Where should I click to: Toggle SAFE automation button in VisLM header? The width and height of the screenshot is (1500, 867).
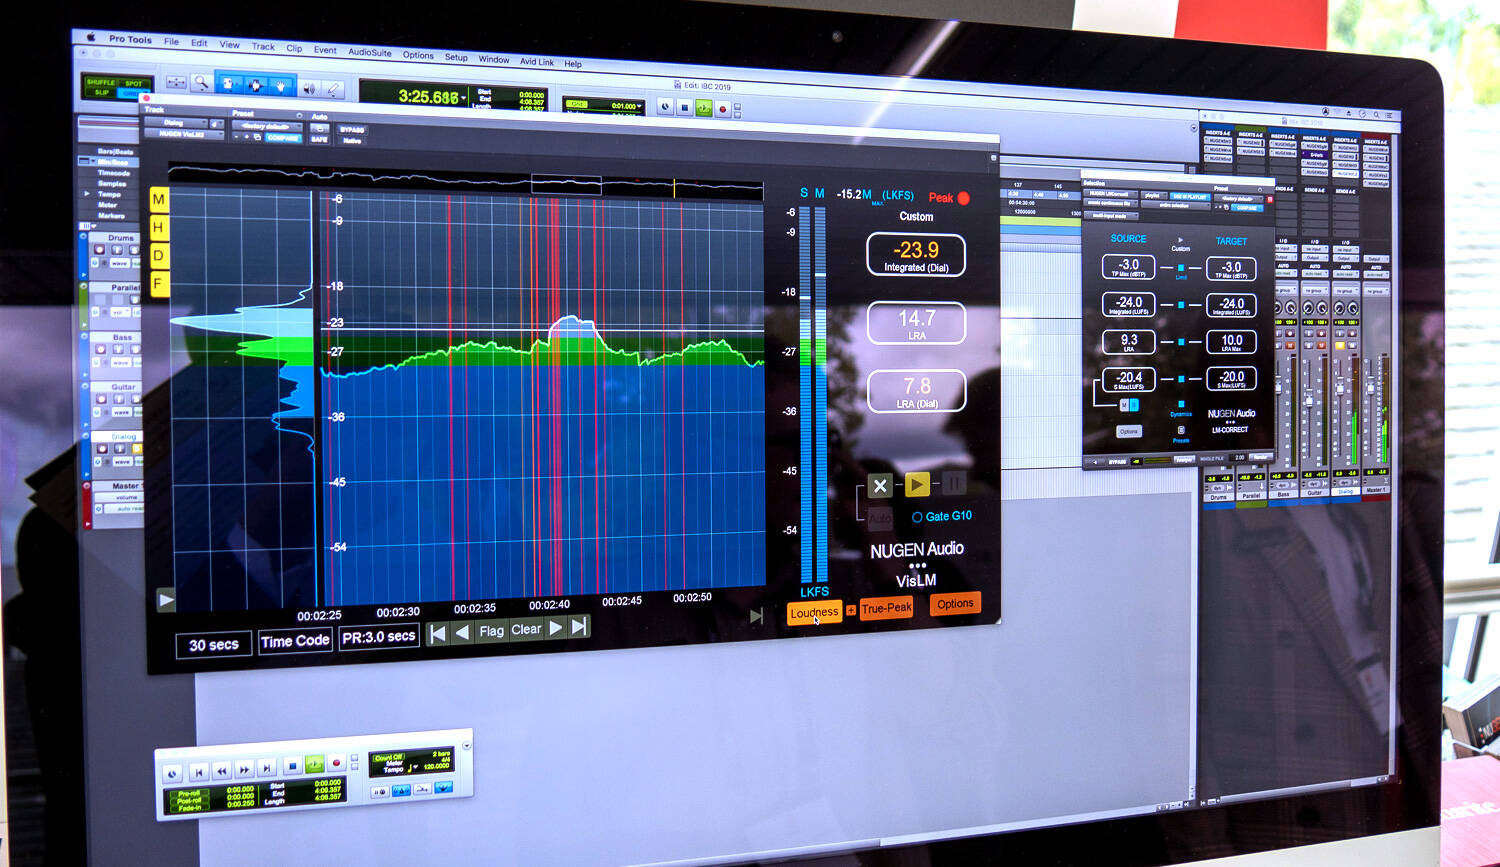(x=320, y=139)
